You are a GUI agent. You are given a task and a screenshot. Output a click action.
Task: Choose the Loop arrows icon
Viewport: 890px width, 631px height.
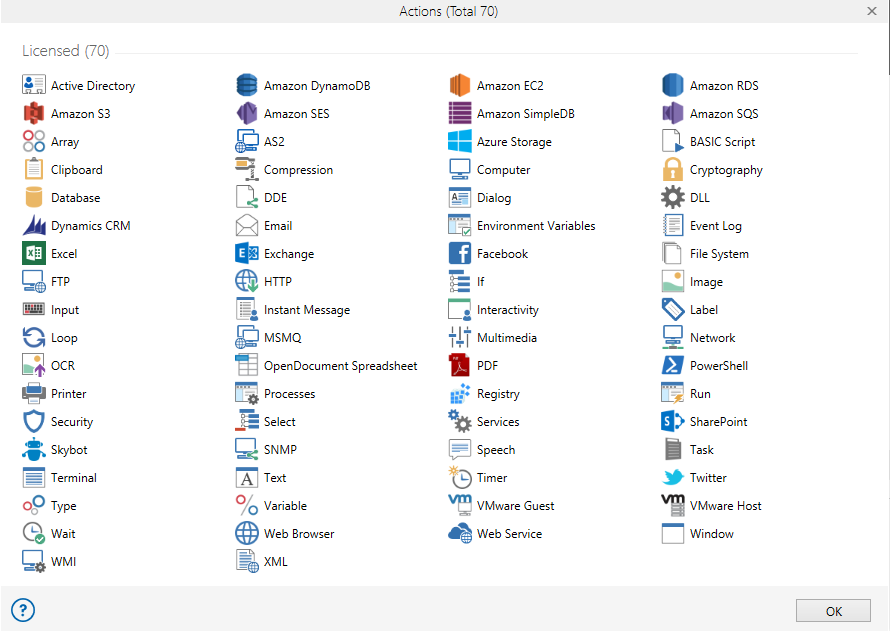tap(33, 337)
